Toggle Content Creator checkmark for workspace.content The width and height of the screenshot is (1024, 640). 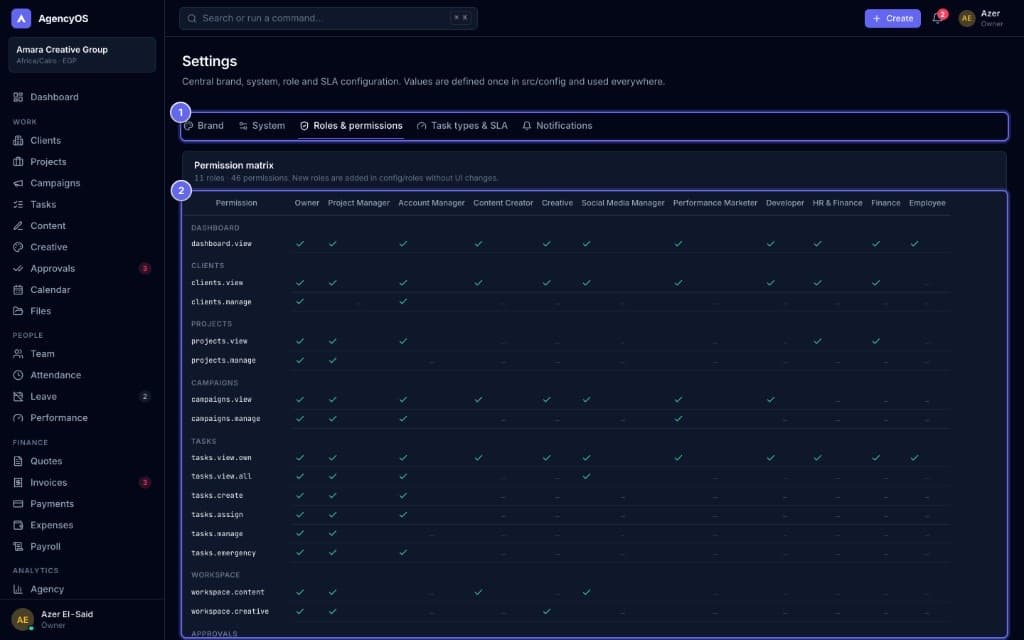pos(479,592)
